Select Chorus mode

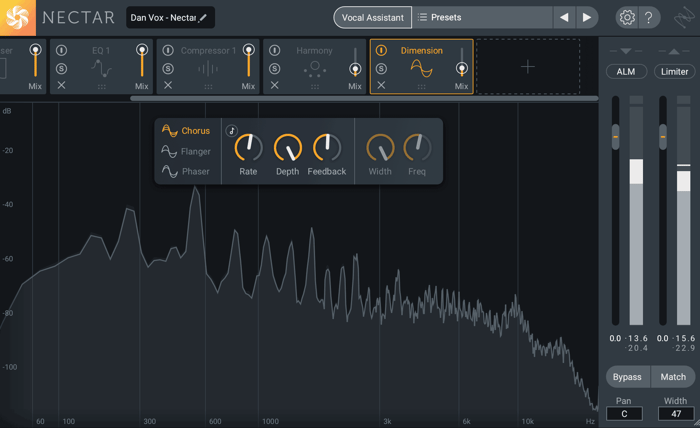click(186, 131)
